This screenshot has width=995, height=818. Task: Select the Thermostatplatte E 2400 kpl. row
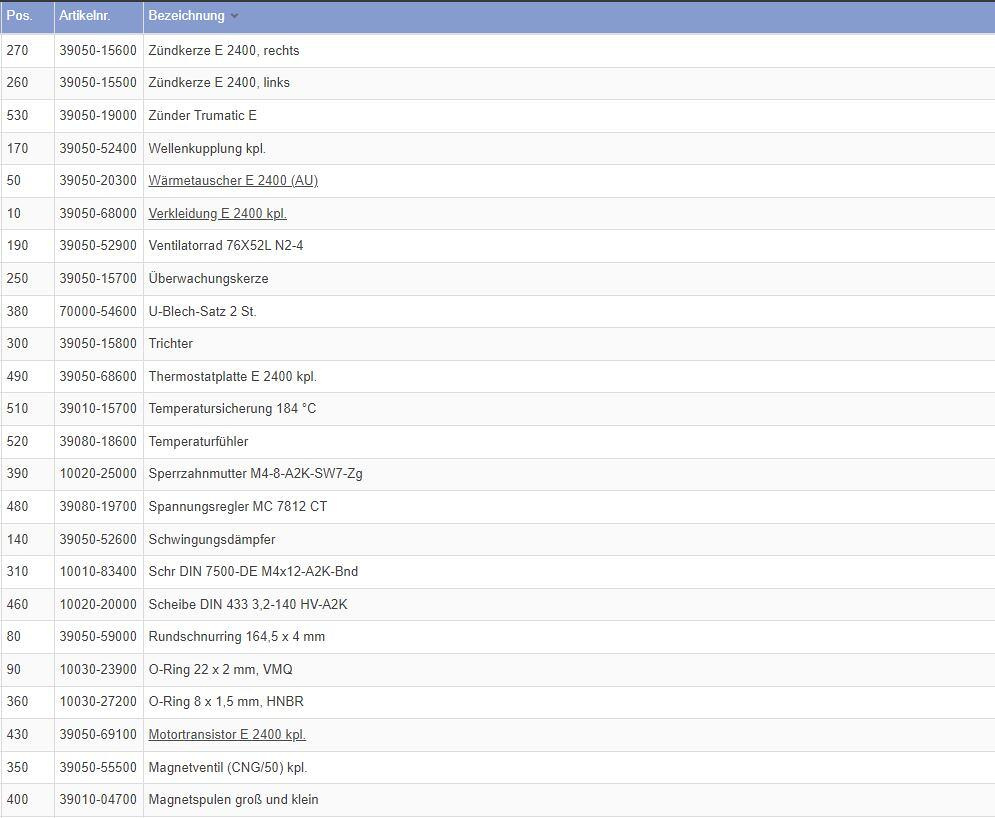point(232,377)
